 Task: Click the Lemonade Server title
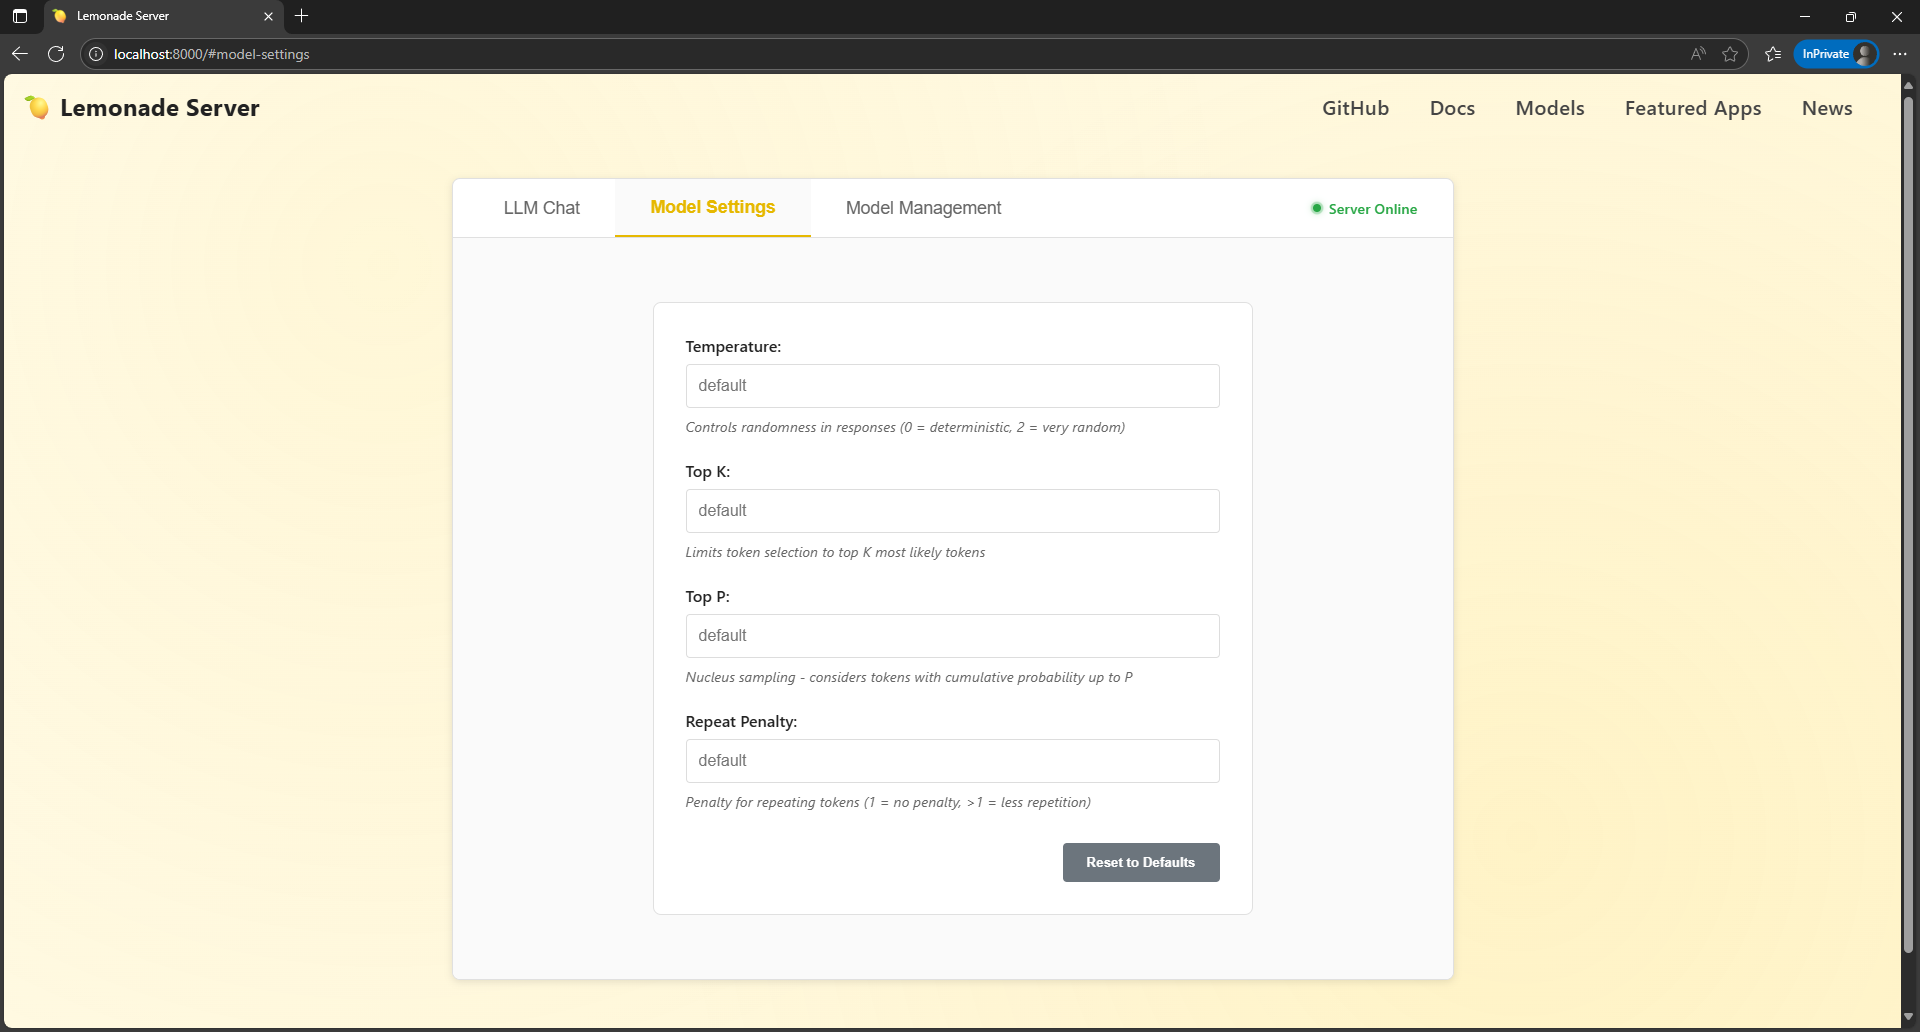160,108
